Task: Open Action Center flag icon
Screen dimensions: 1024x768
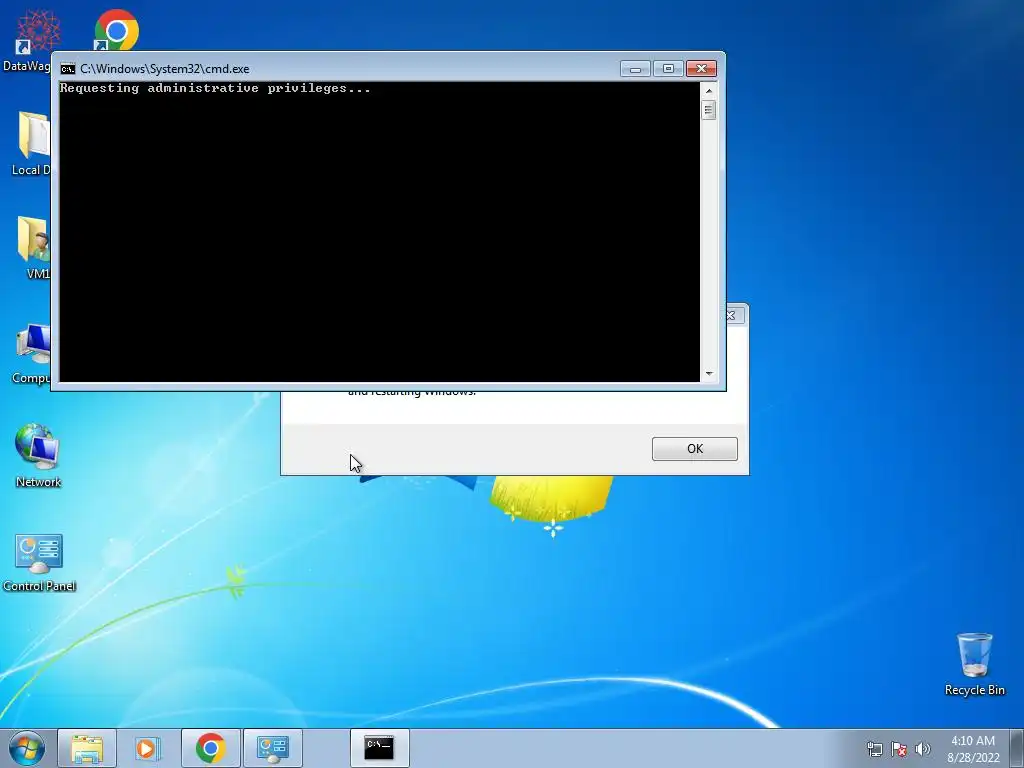Action: (899, 749)
